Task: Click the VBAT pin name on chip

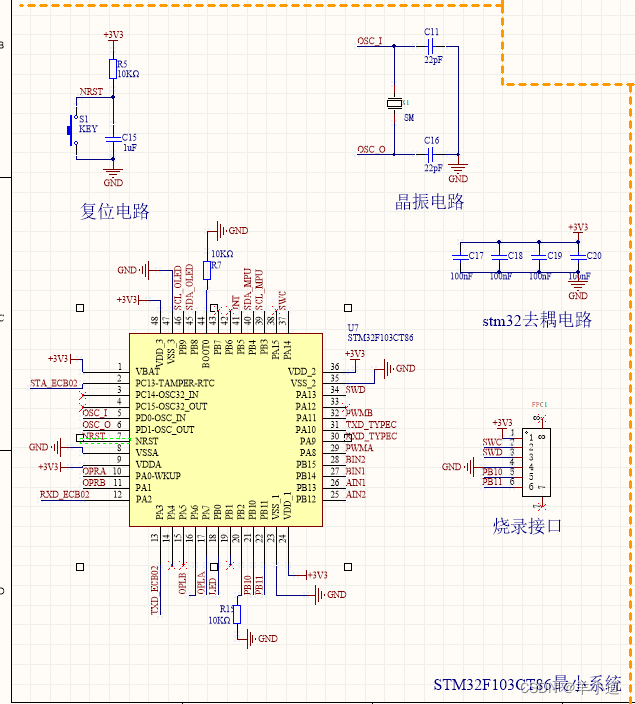Action: click(148, 372)
